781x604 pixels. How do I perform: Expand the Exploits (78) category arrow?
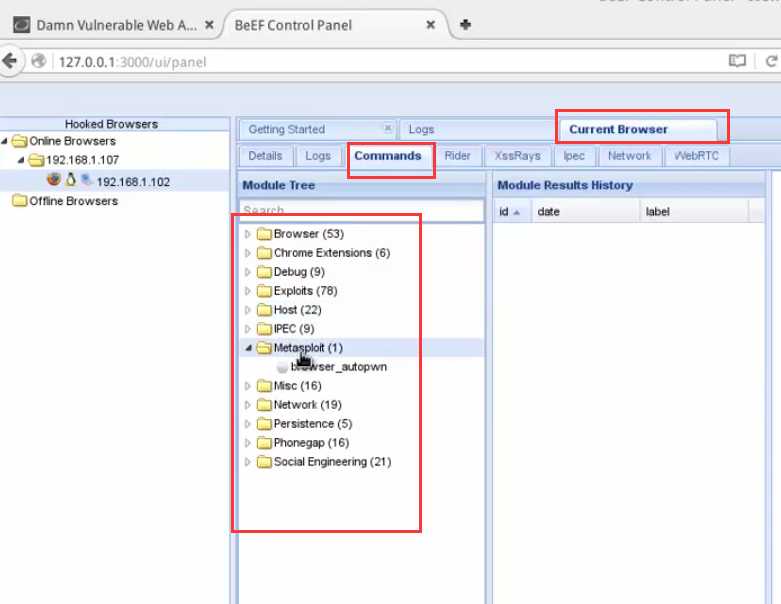point(248,291)
